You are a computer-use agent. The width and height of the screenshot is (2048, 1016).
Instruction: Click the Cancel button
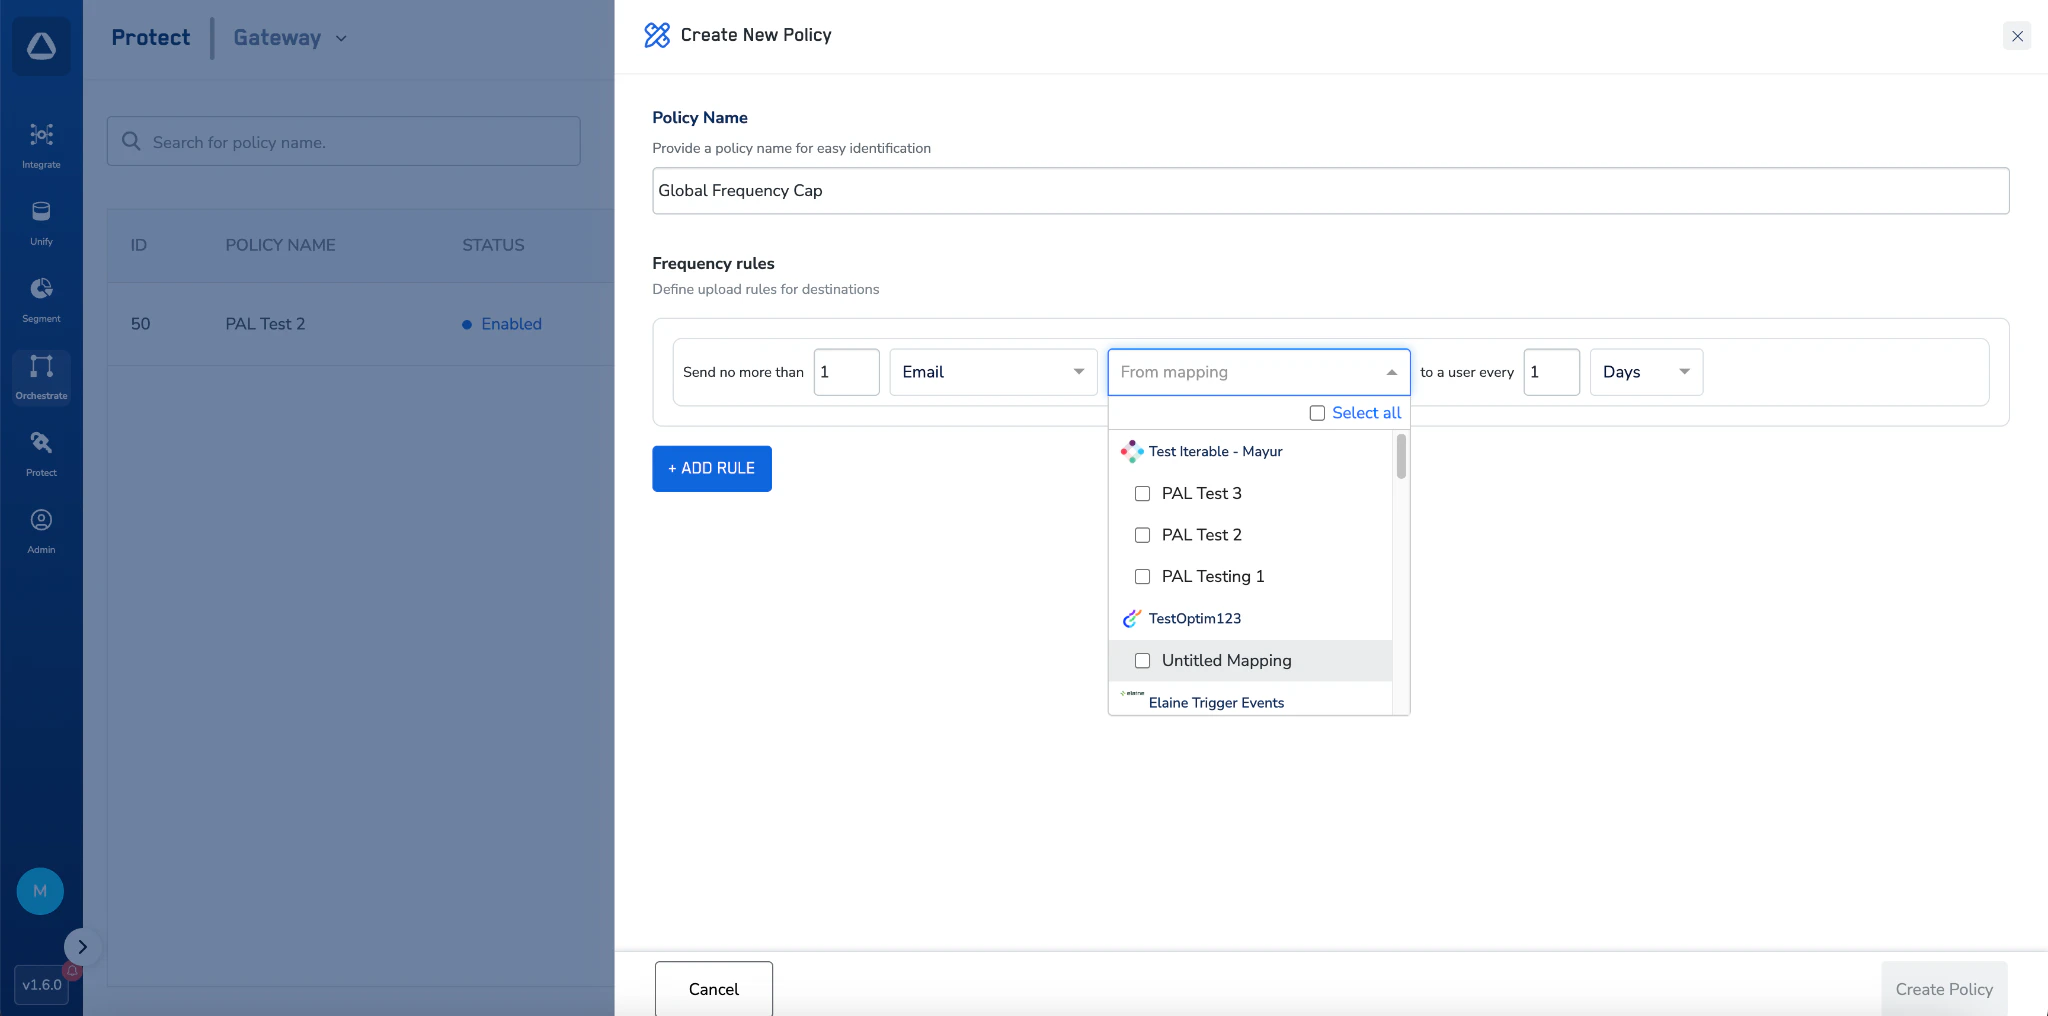coord(712,989)
